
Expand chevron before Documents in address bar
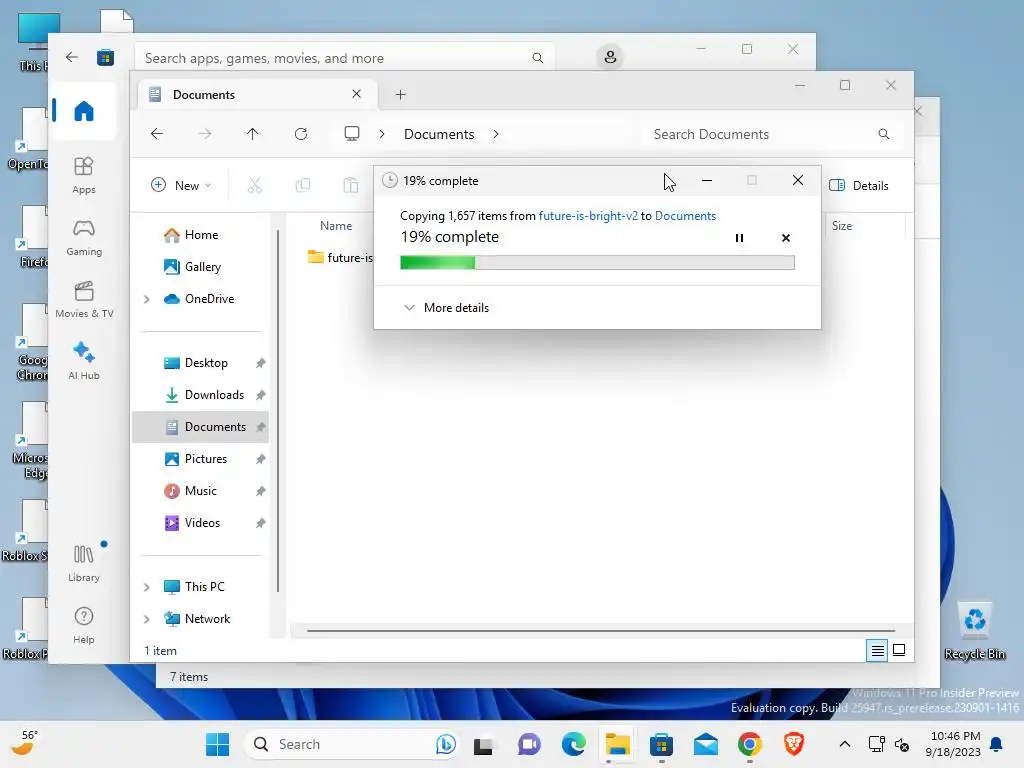[382, 134]
